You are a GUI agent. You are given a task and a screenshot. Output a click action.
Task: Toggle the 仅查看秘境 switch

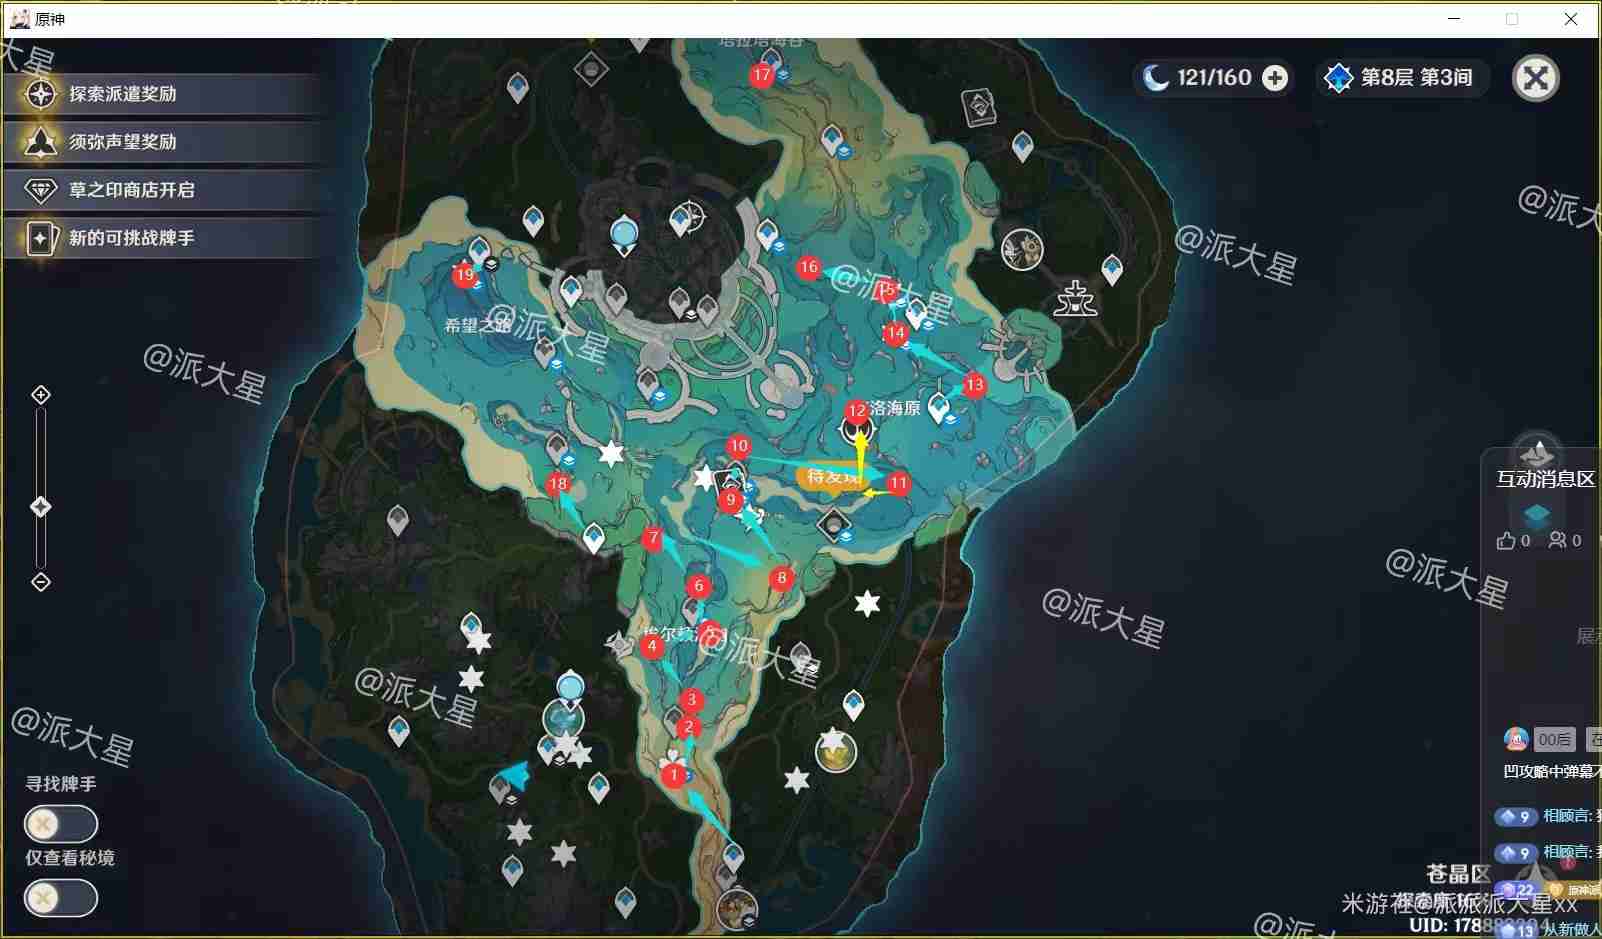61,898
